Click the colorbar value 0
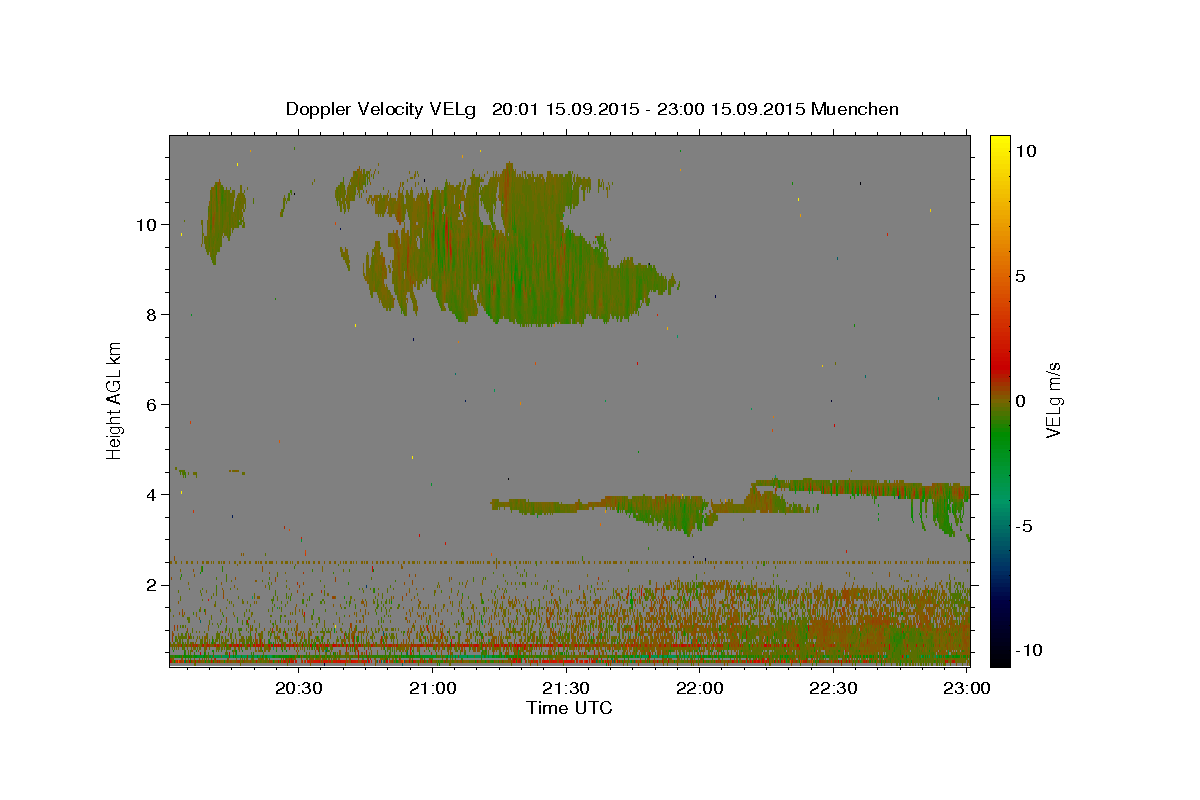1200x800 pixels. pos(1021,401)
